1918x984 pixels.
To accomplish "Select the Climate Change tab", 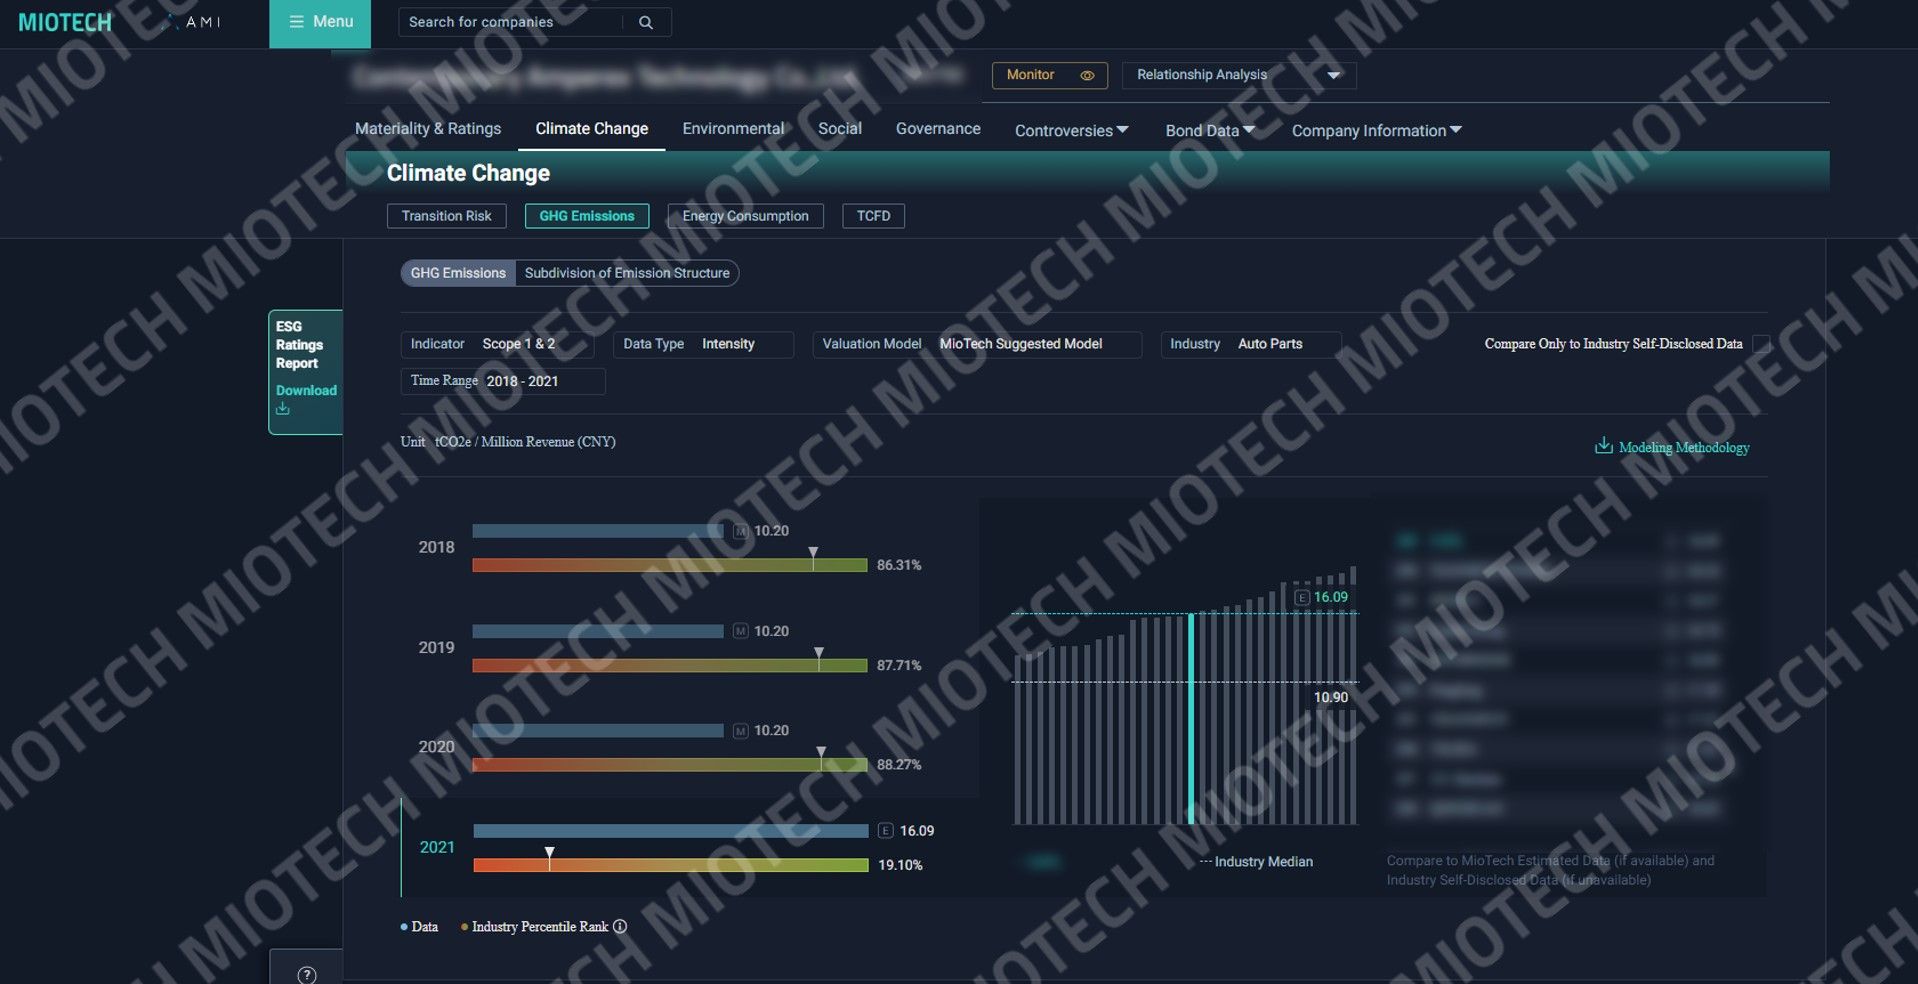I will (x=592, y=129).
